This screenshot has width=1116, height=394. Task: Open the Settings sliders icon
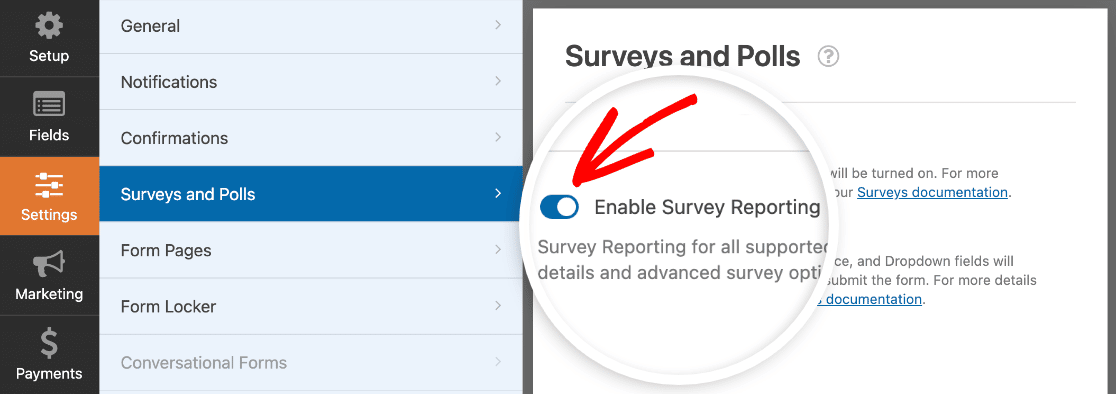pyautogui.click(x=49, y=185)
